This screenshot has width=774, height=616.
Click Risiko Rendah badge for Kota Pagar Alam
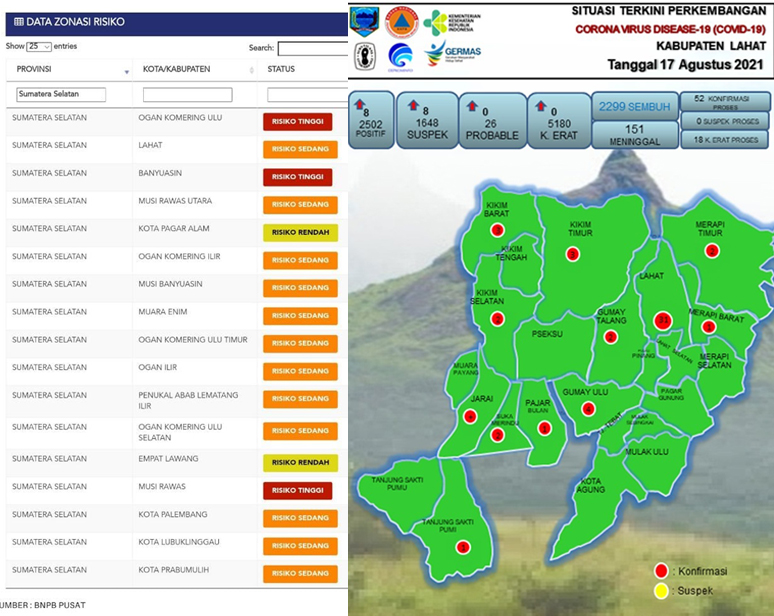(300, 233)
